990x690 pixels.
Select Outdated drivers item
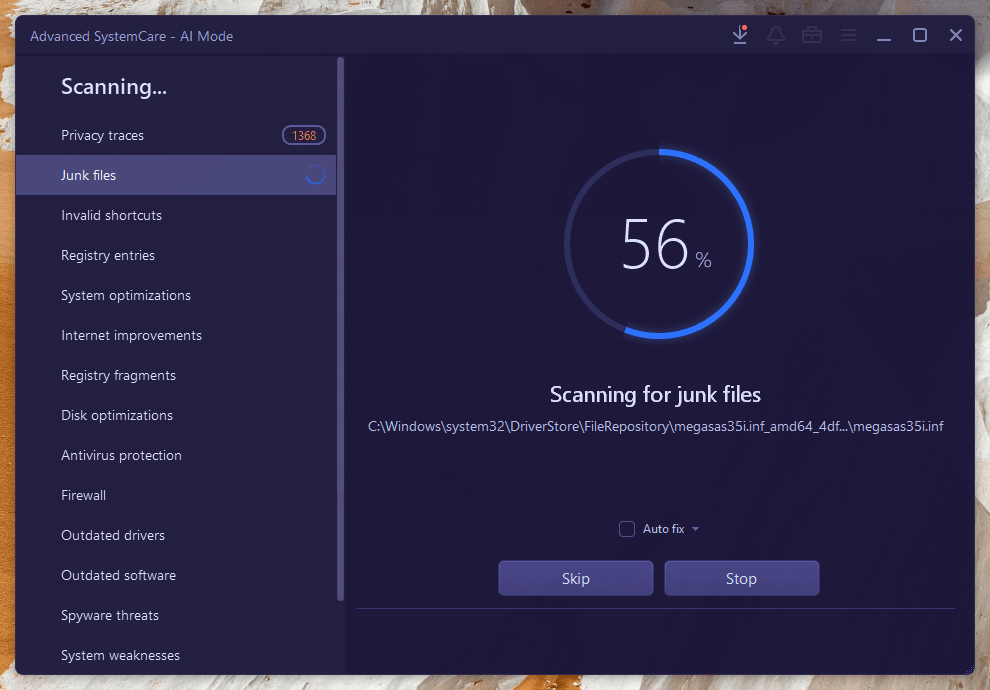[113, 535]
